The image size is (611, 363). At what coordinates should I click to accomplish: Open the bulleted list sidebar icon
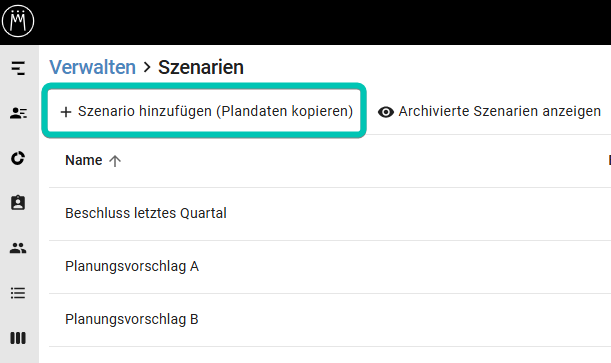(x=18, y=293)
